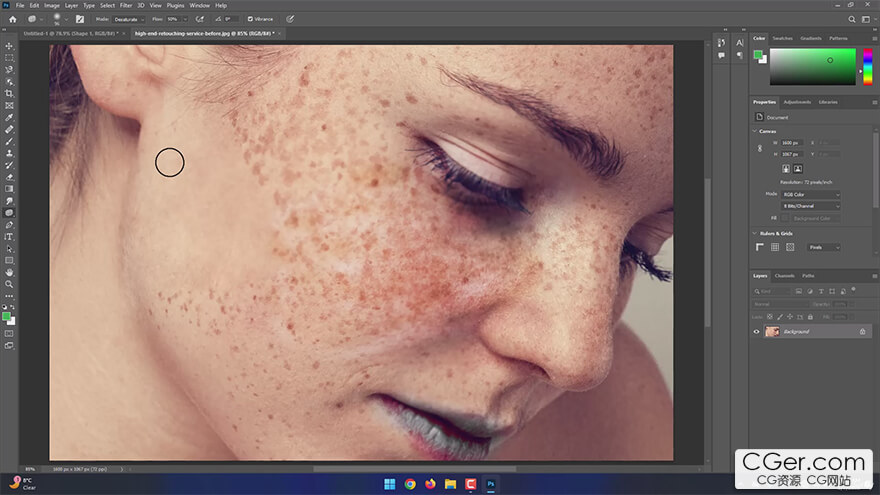
Task: Collapse the Rulers & Grids section
Action: (754, 234)
